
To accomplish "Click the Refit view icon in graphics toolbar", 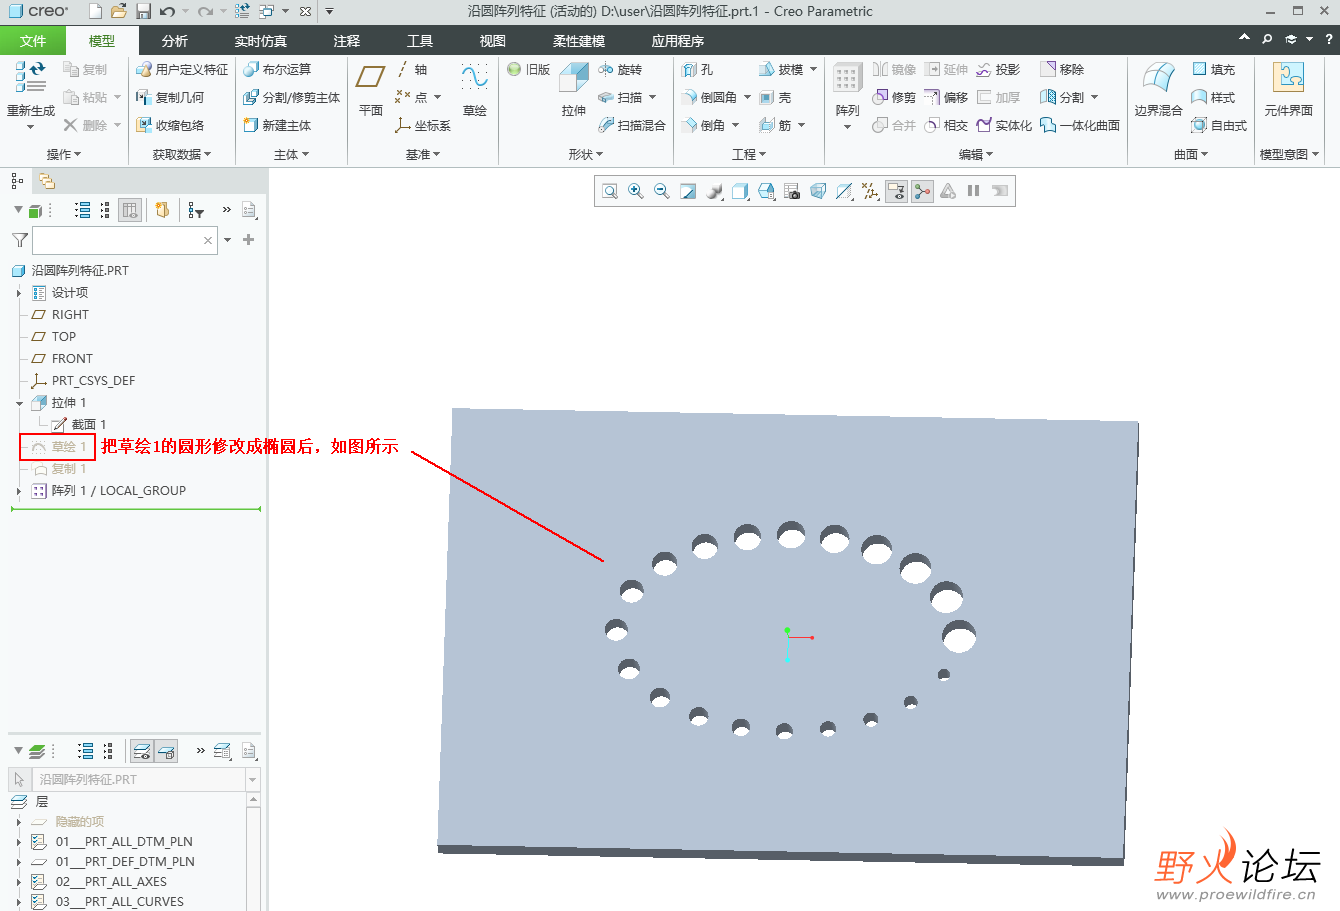I will pos(610,191).
